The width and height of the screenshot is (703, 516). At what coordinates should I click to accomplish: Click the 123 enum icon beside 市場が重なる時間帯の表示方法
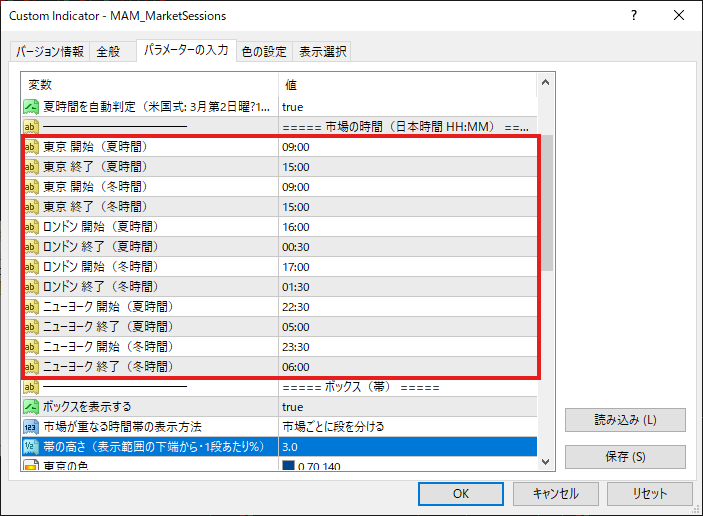(x=31, y=427)
